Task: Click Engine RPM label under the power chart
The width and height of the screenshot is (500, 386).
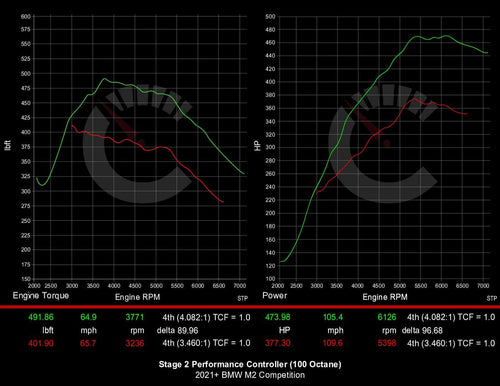Action: point(385,297)
